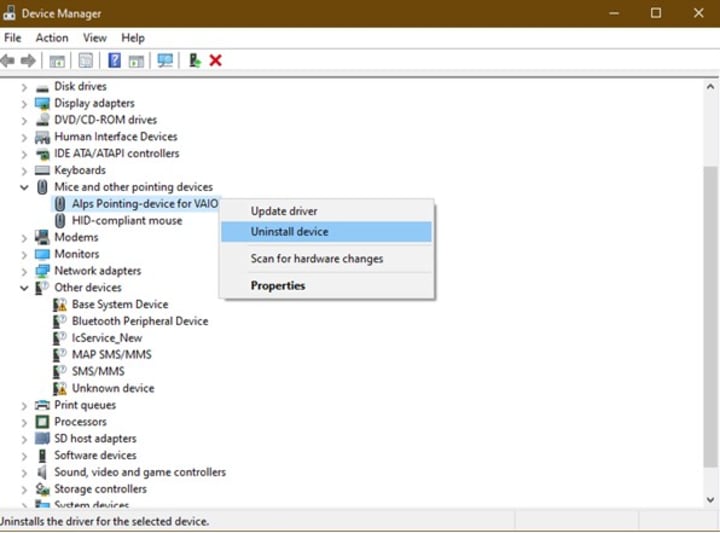Click the Human Interface Devices icon
720x533 pixels.
click(42, 137)
